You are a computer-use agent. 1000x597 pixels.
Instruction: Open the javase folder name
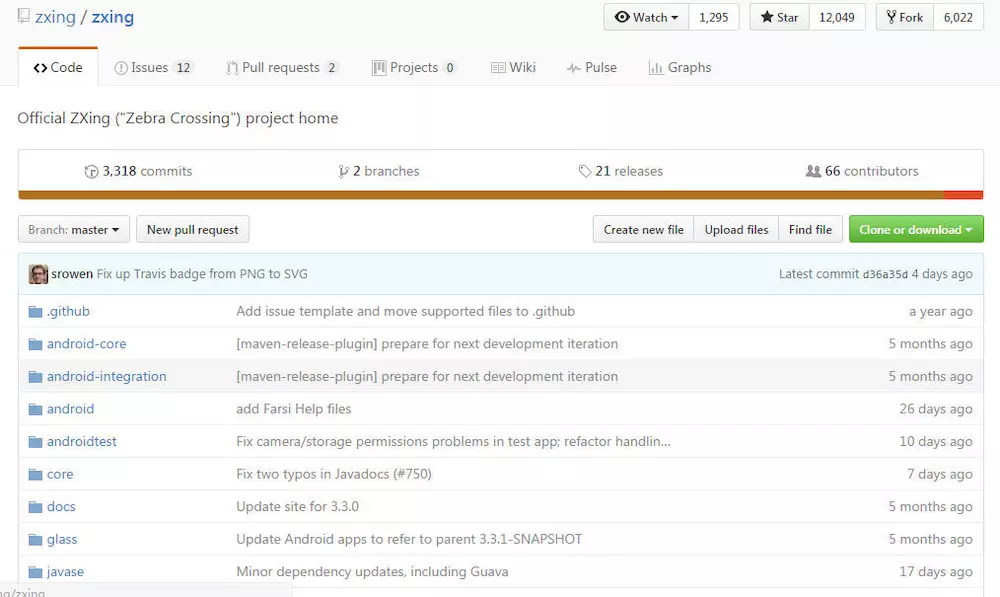(65, 572)
